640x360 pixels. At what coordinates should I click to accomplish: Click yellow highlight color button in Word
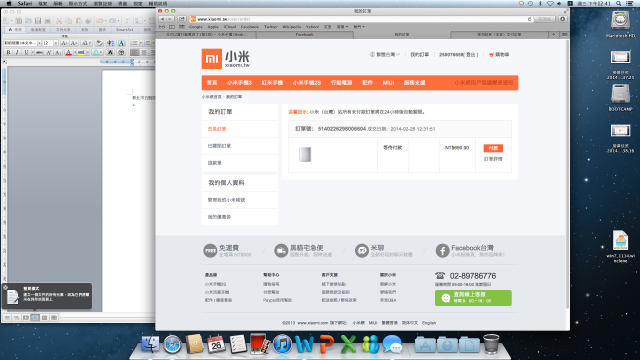[81, 52]
